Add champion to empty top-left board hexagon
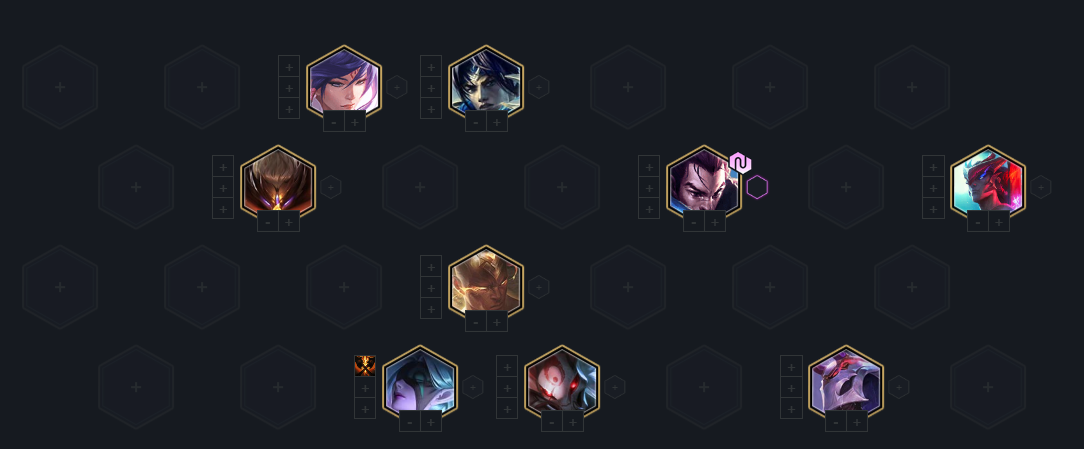The width and height of the screenshot is (1084, 449). click(60, 87)
